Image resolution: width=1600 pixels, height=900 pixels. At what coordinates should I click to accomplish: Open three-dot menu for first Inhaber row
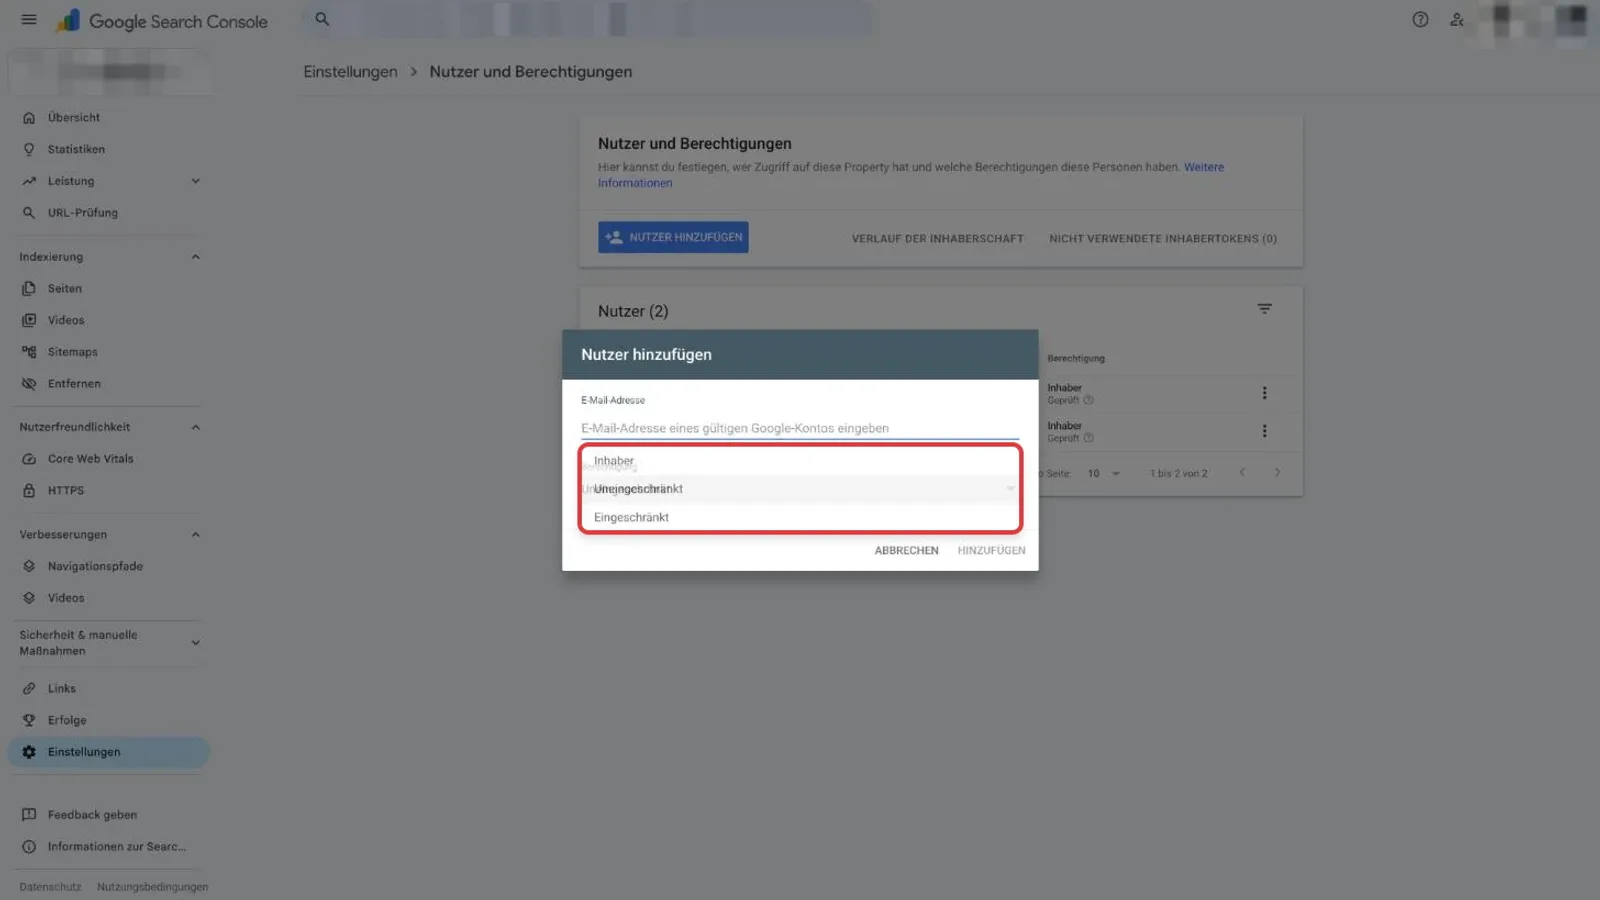coord(1264,393)
